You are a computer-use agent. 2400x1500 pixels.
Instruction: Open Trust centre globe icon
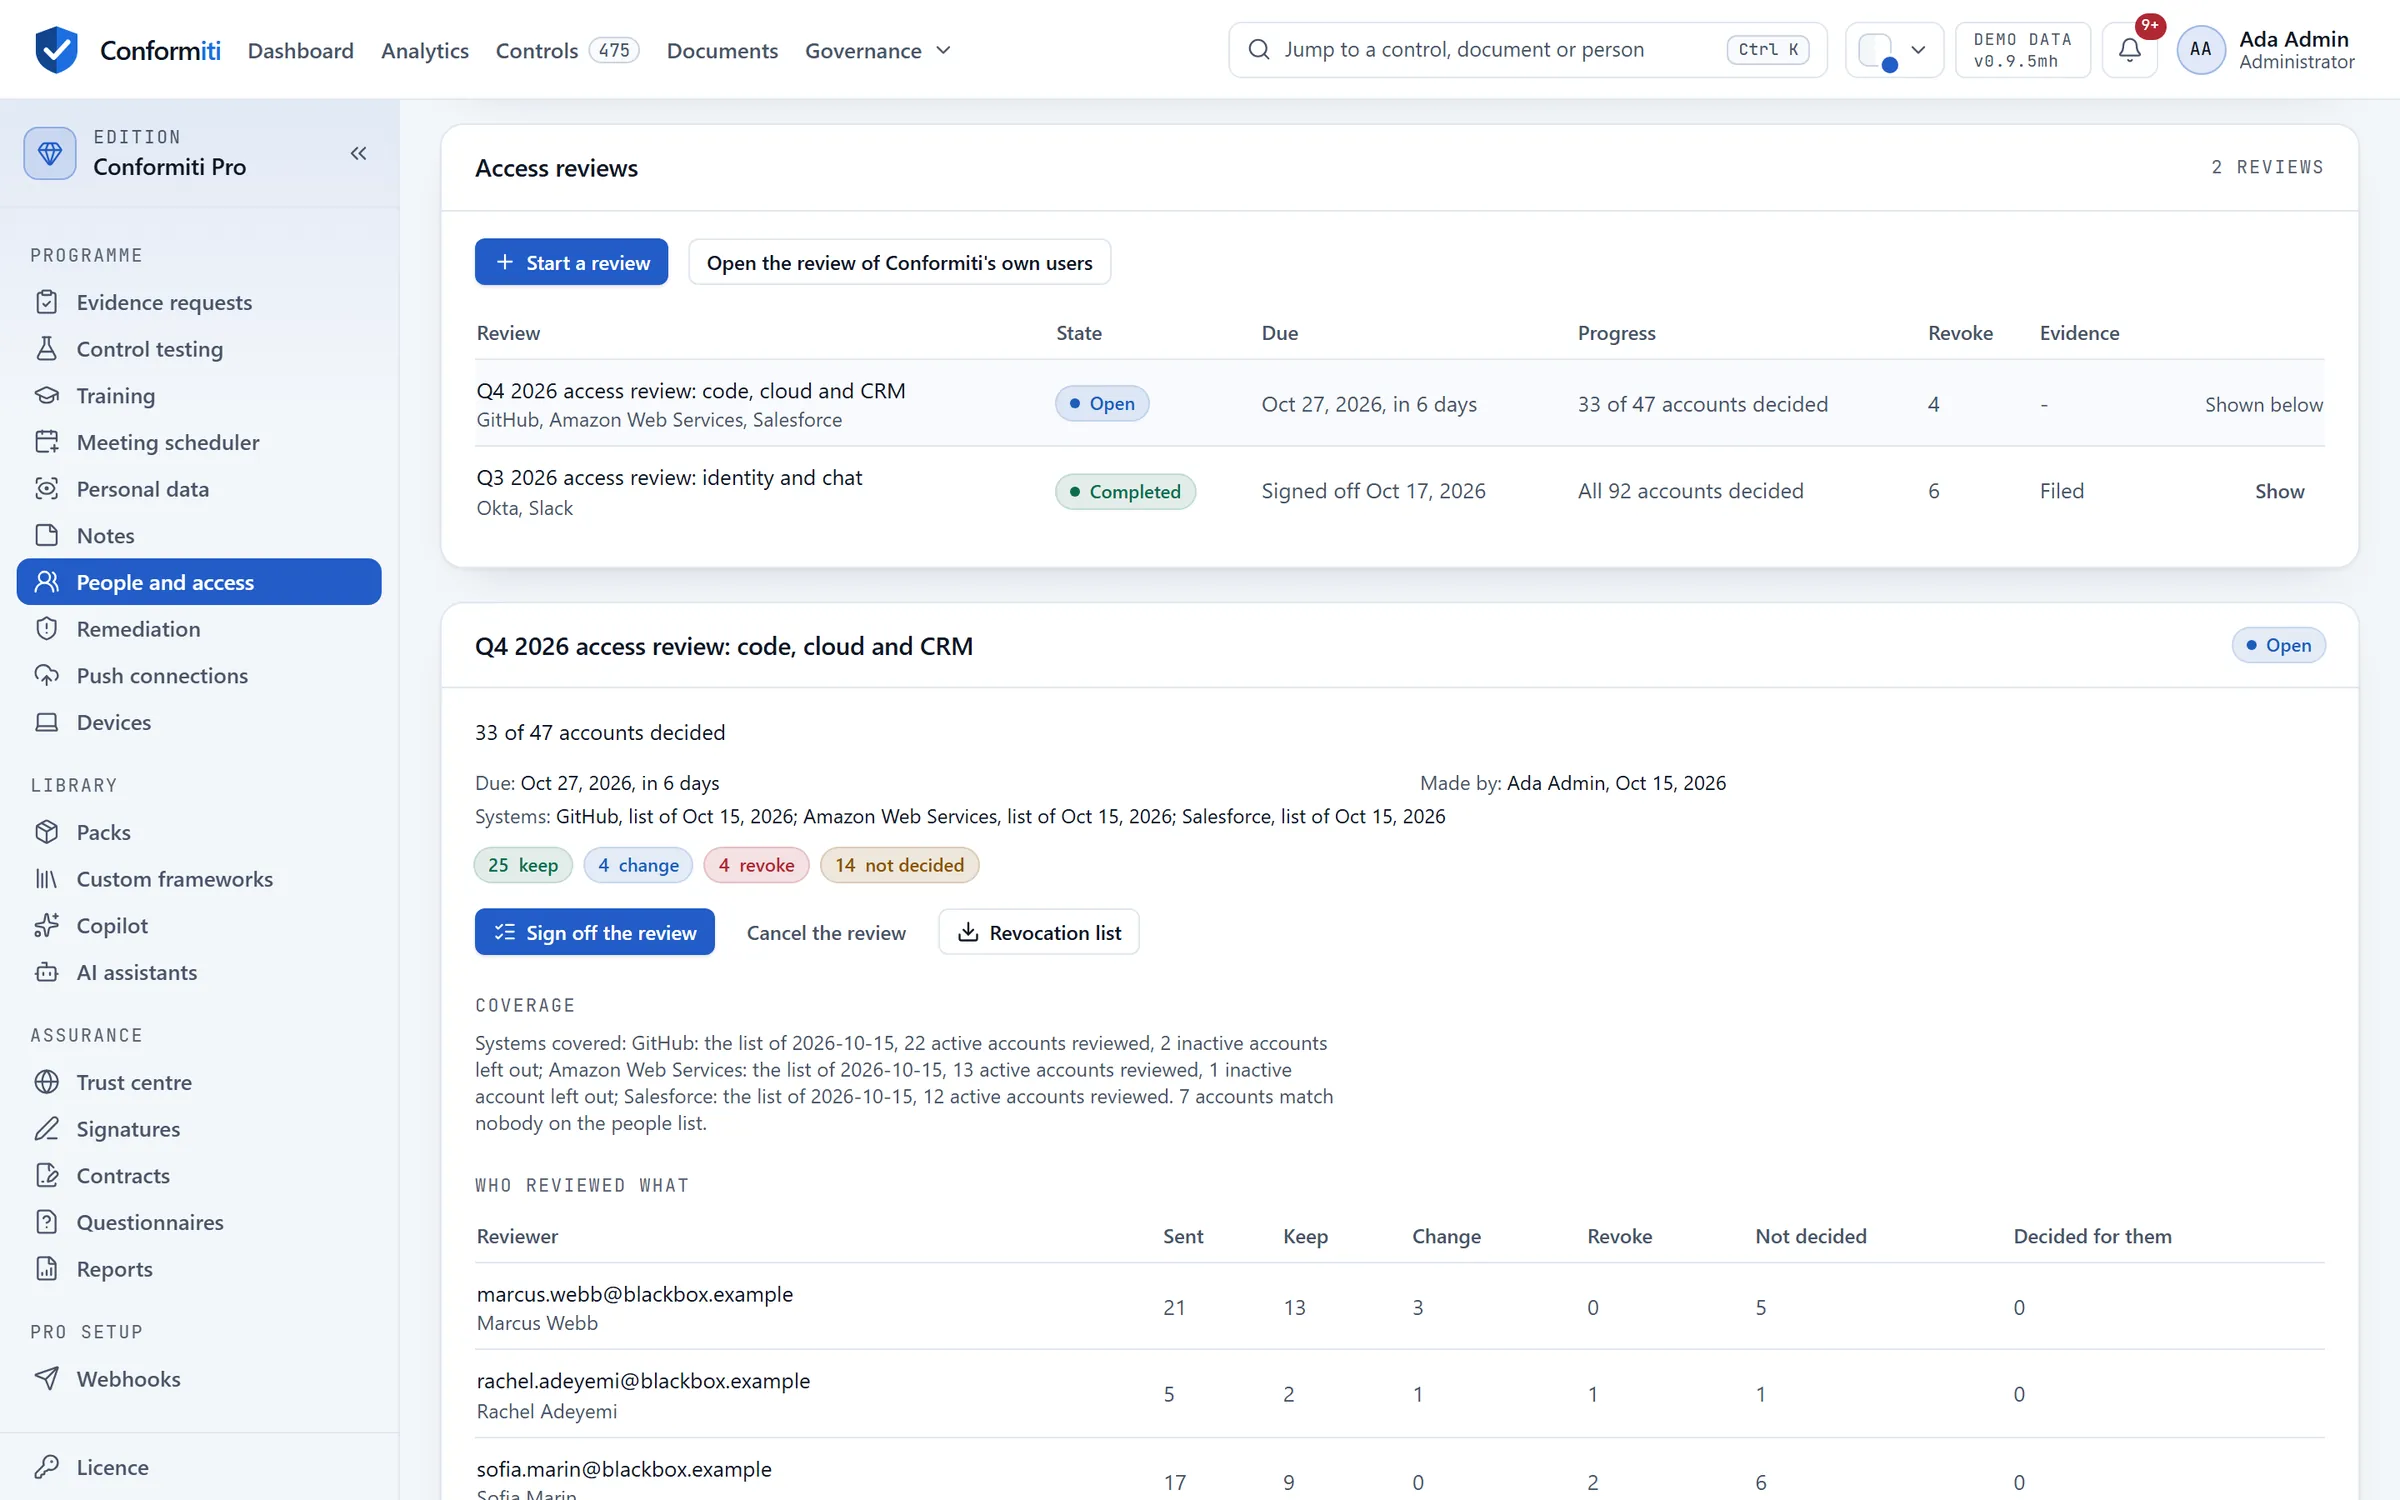[x=46, y=1082]
